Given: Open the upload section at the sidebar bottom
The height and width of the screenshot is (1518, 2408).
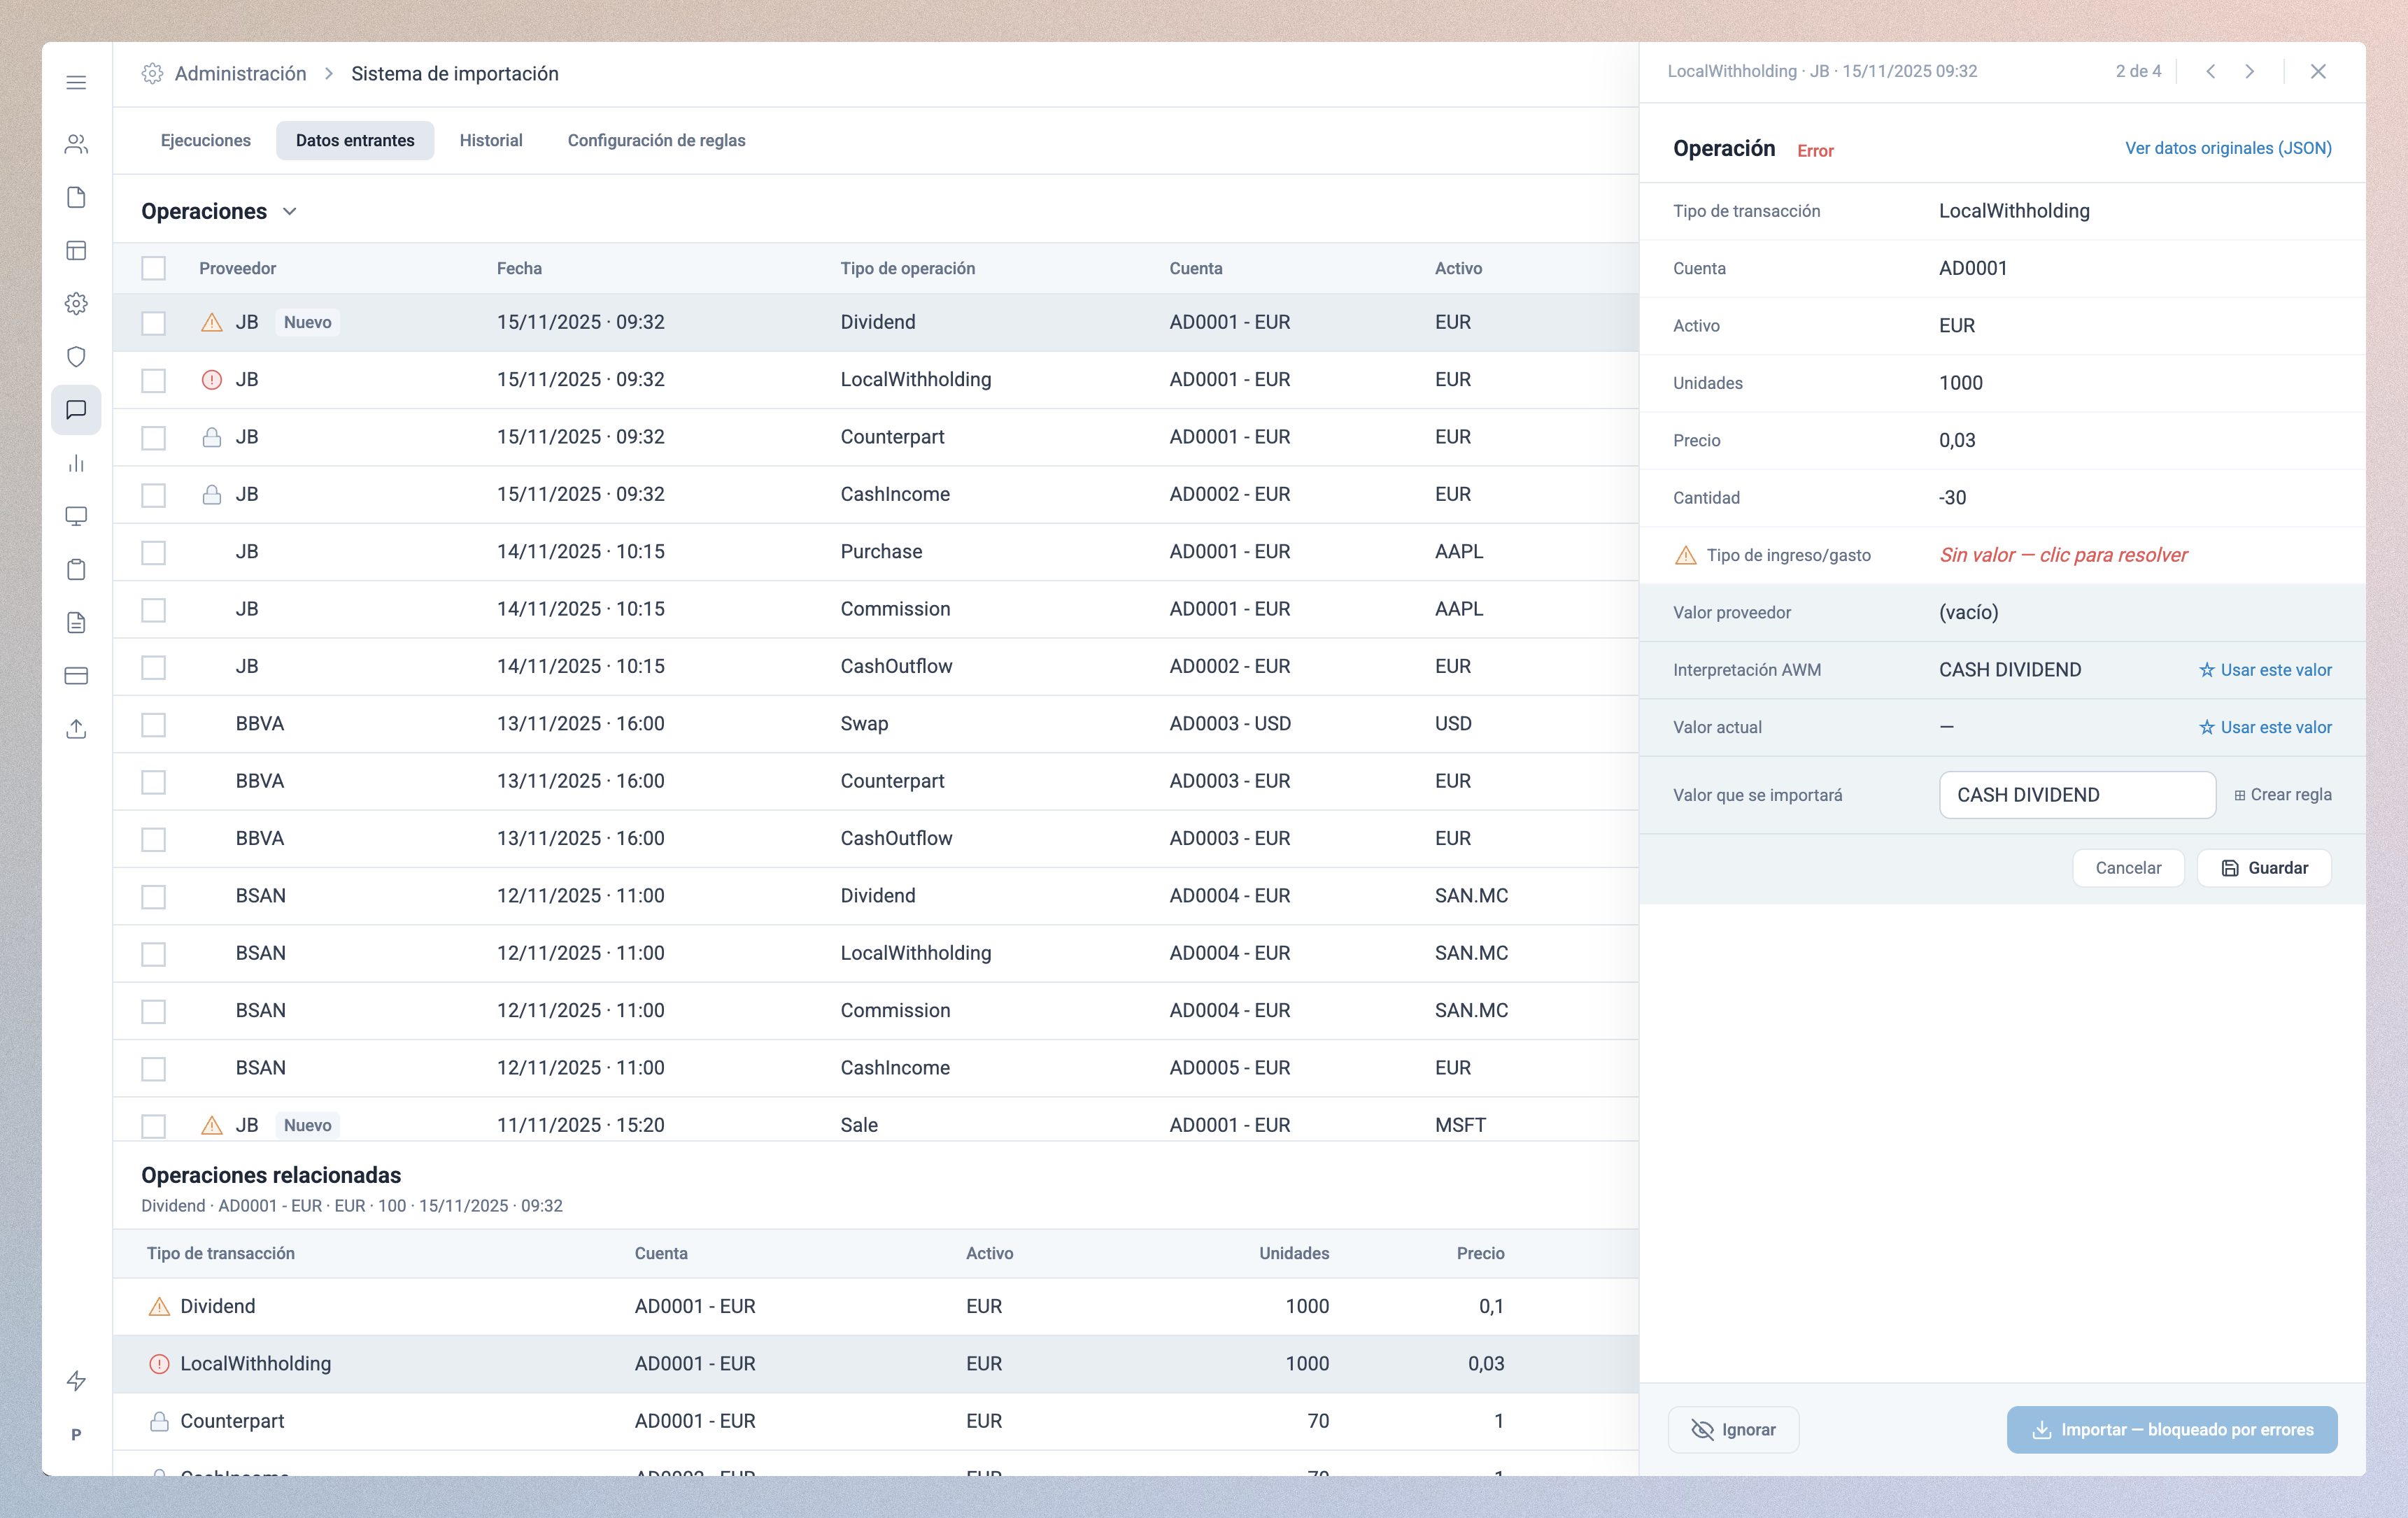Looking at the screenshot, I should (x=76, y=729).
